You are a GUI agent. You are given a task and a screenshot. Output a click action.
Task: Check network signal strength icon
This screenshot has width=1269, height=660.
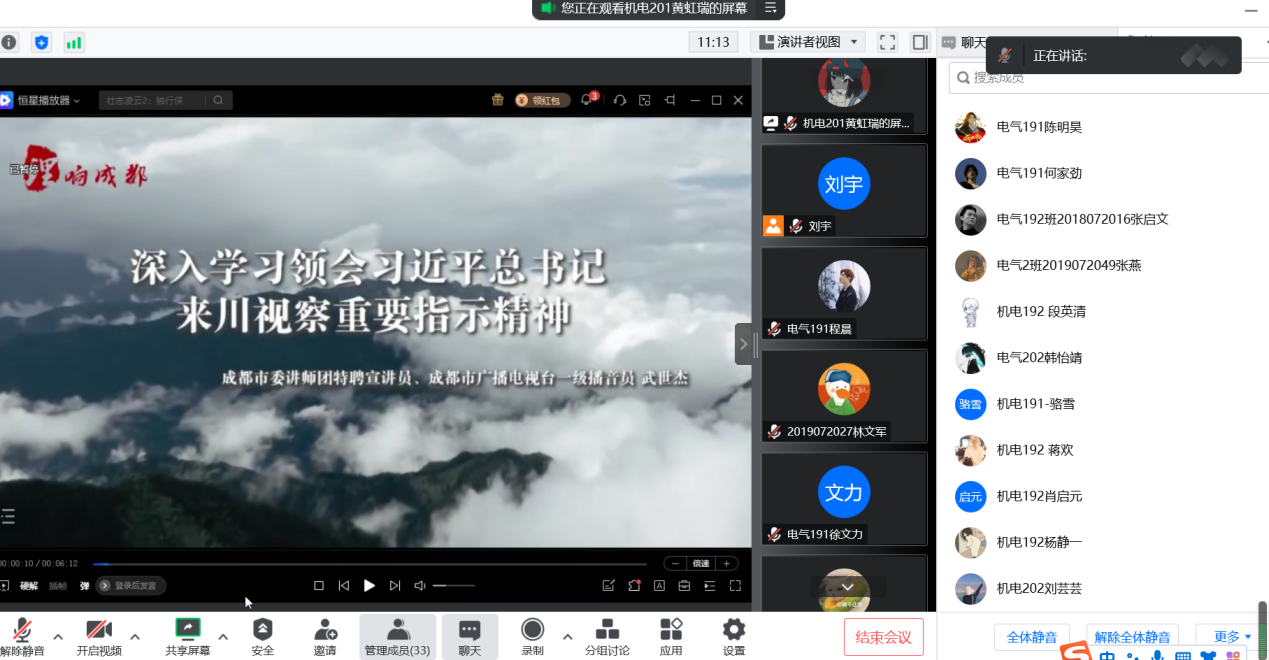[x=74, y=42]
